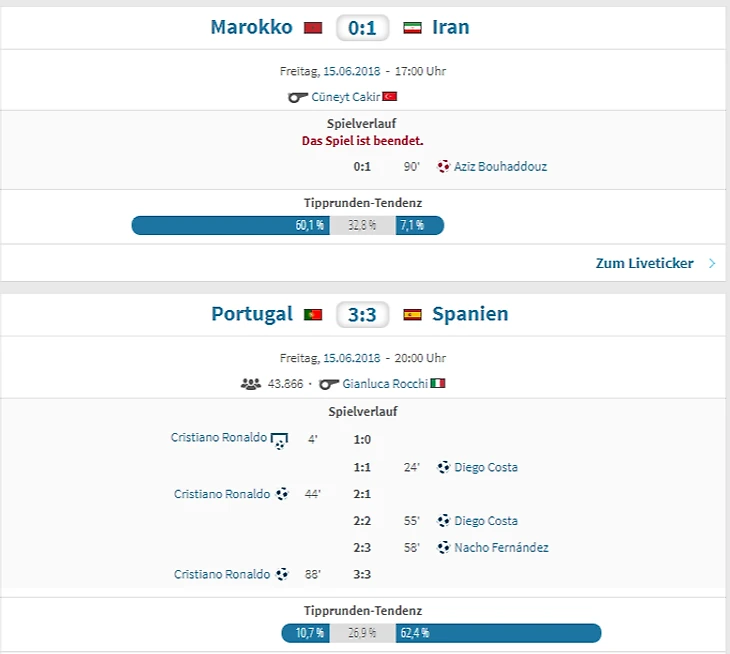Open the Zum Liveticker link
The width and height of the screenshot is (730, 654).
pyautogui.click(x=644, y=264)
